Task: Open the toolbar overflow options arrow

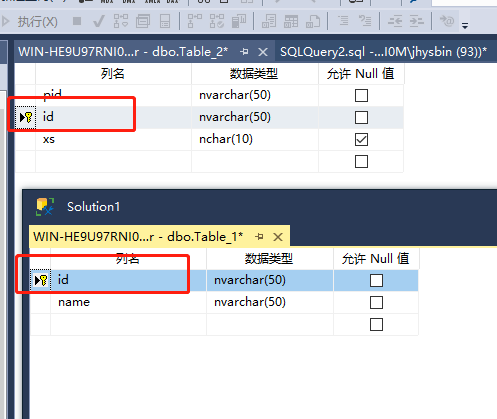Action: coord(465,25)
